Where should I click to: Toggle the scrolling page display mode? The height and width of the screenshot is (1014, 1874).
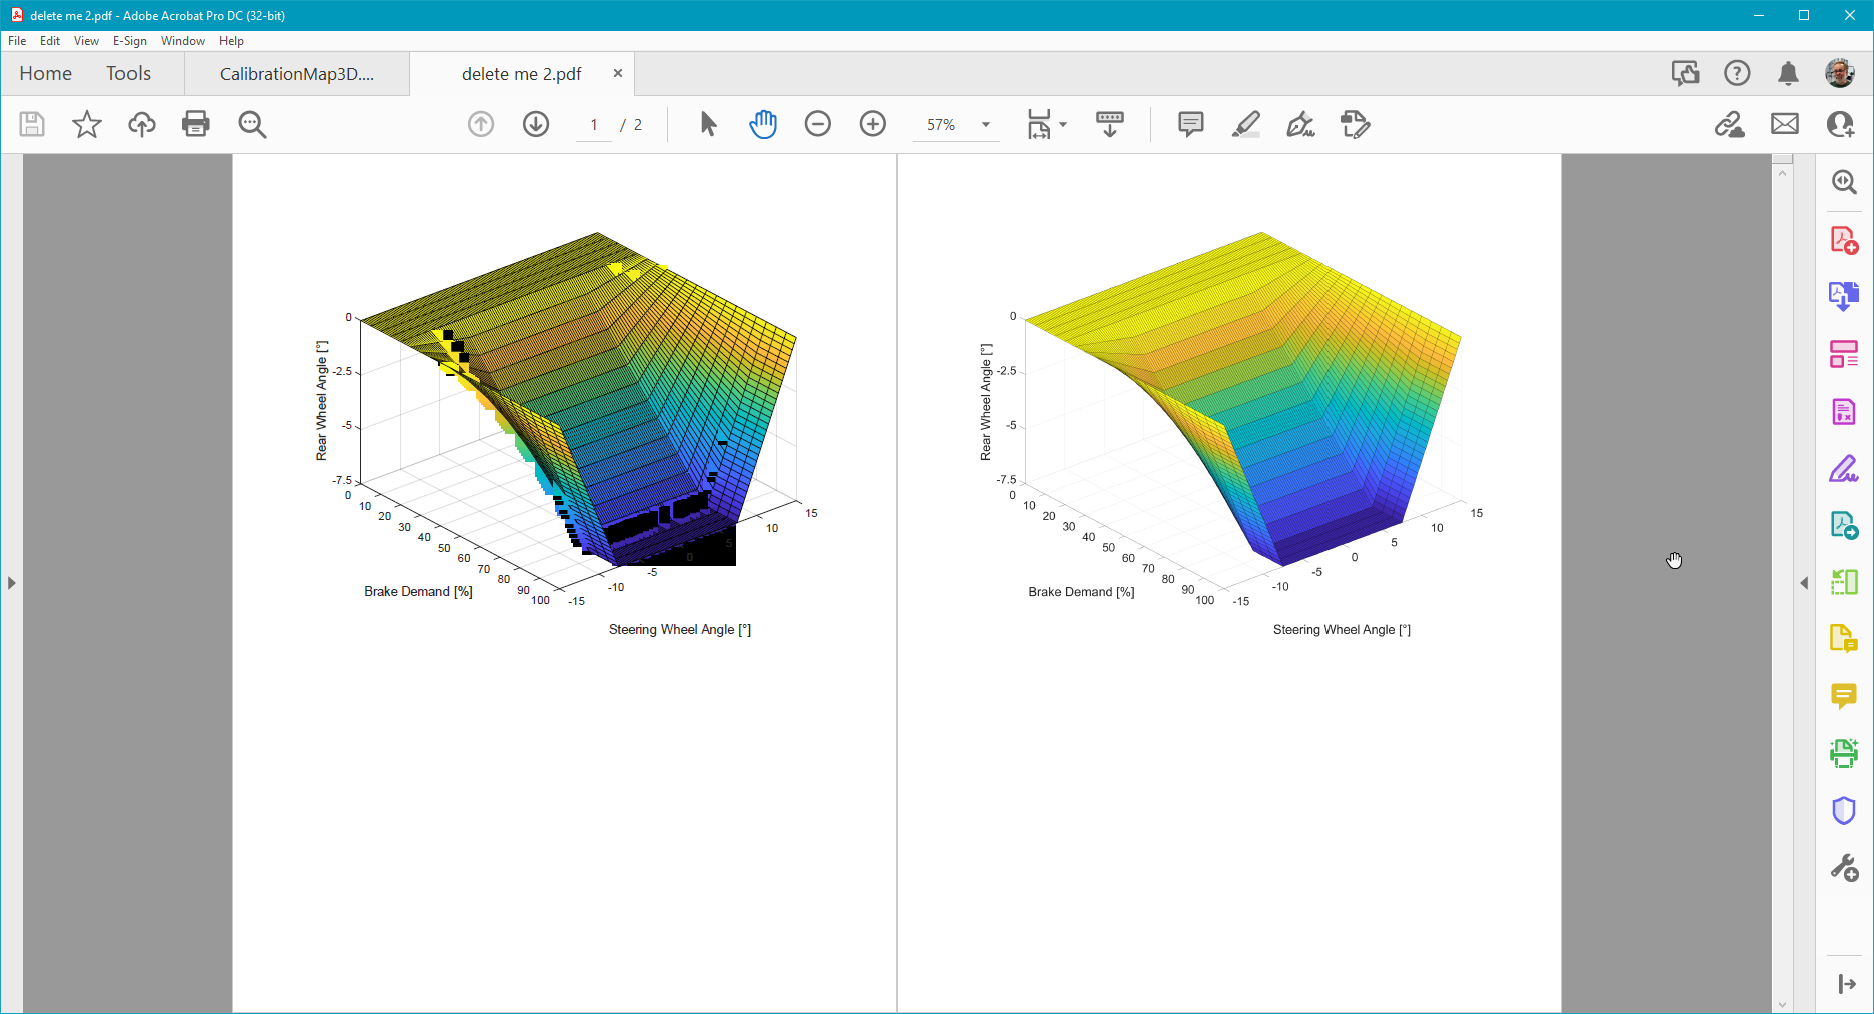coord(1110,124)
